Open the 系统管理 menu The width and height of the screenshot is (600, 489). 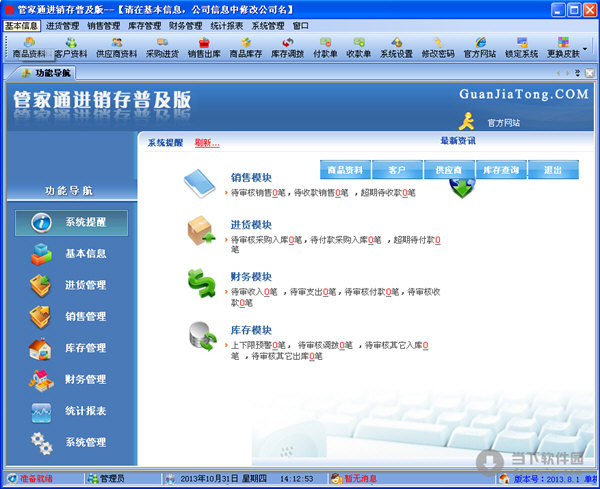click(268, 26)
